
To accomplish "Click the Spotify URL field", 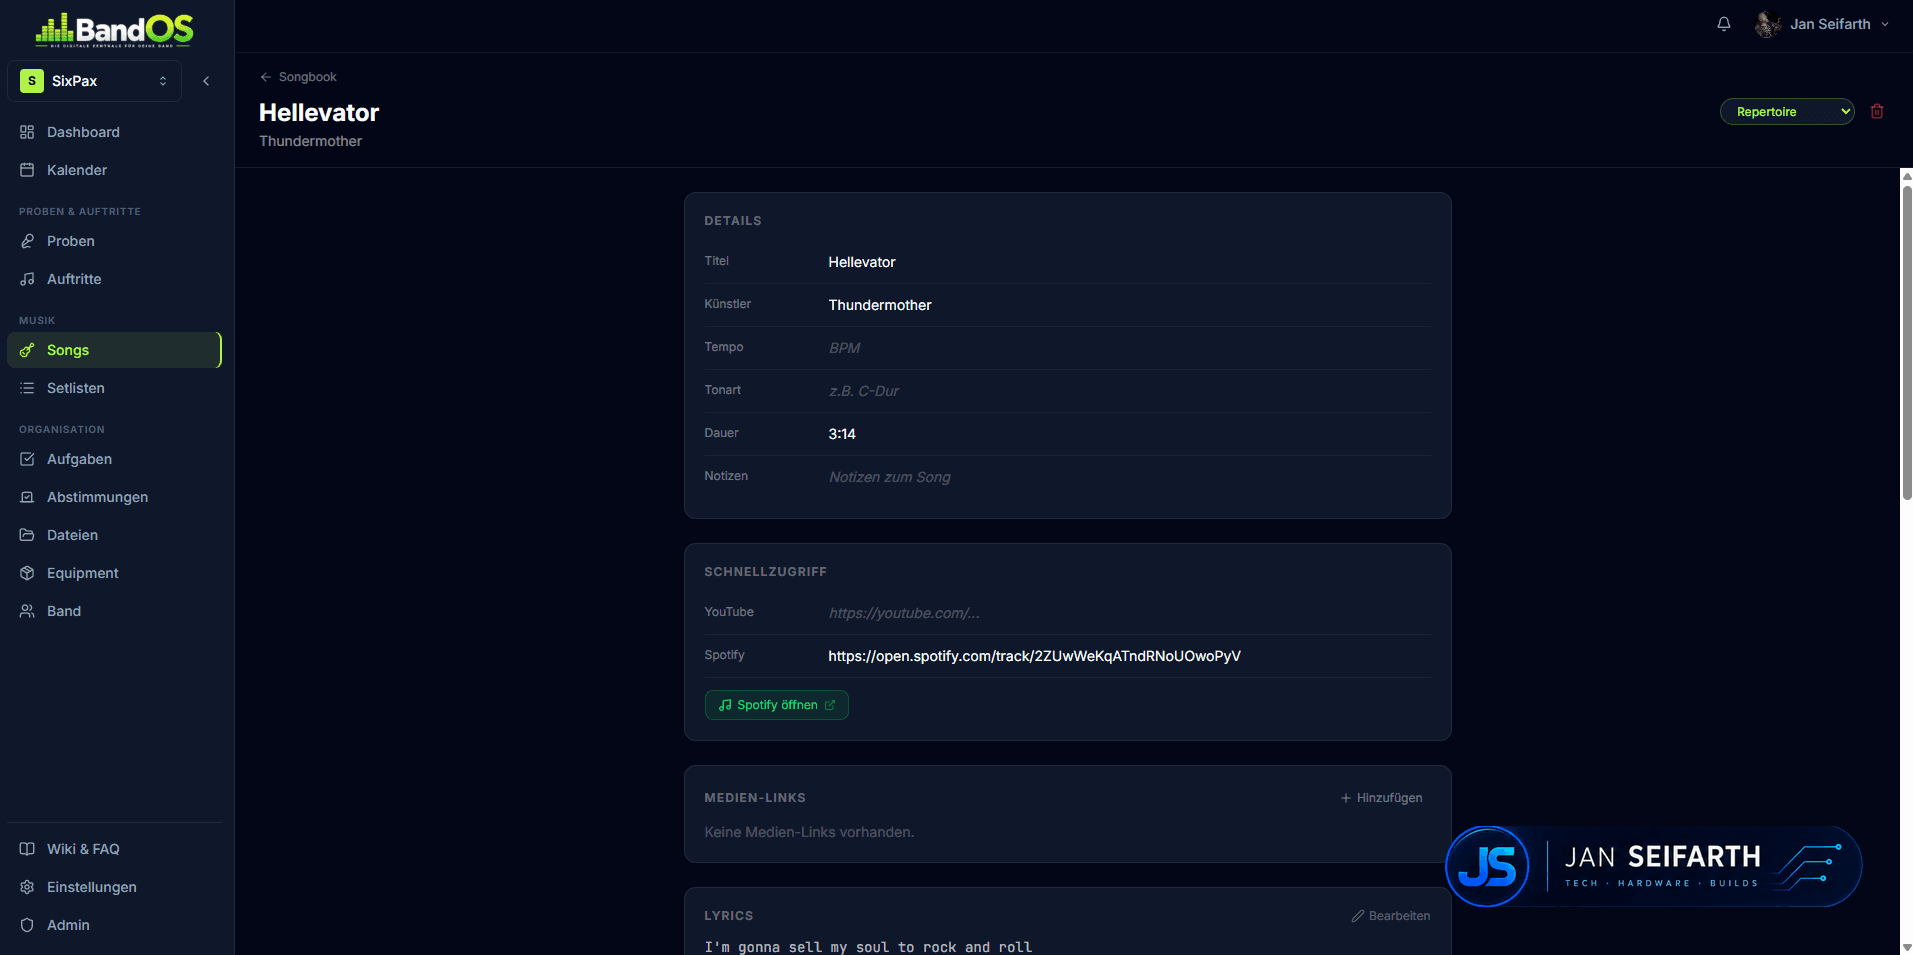I will 1129,656.
